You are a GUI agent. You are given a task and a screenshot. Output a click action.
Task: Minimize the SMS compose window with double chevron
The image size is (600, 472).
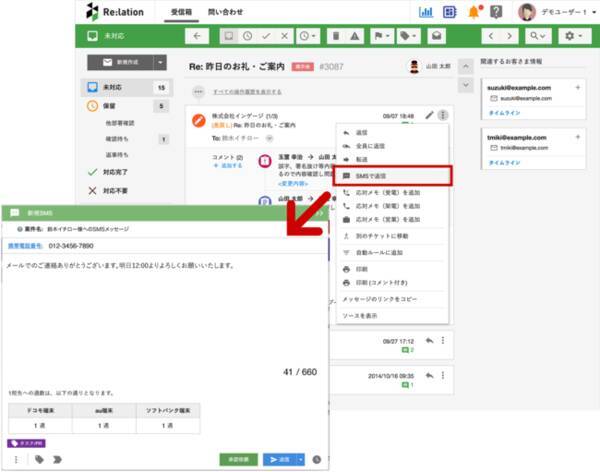pyautogui.click(x=319, y=213)
